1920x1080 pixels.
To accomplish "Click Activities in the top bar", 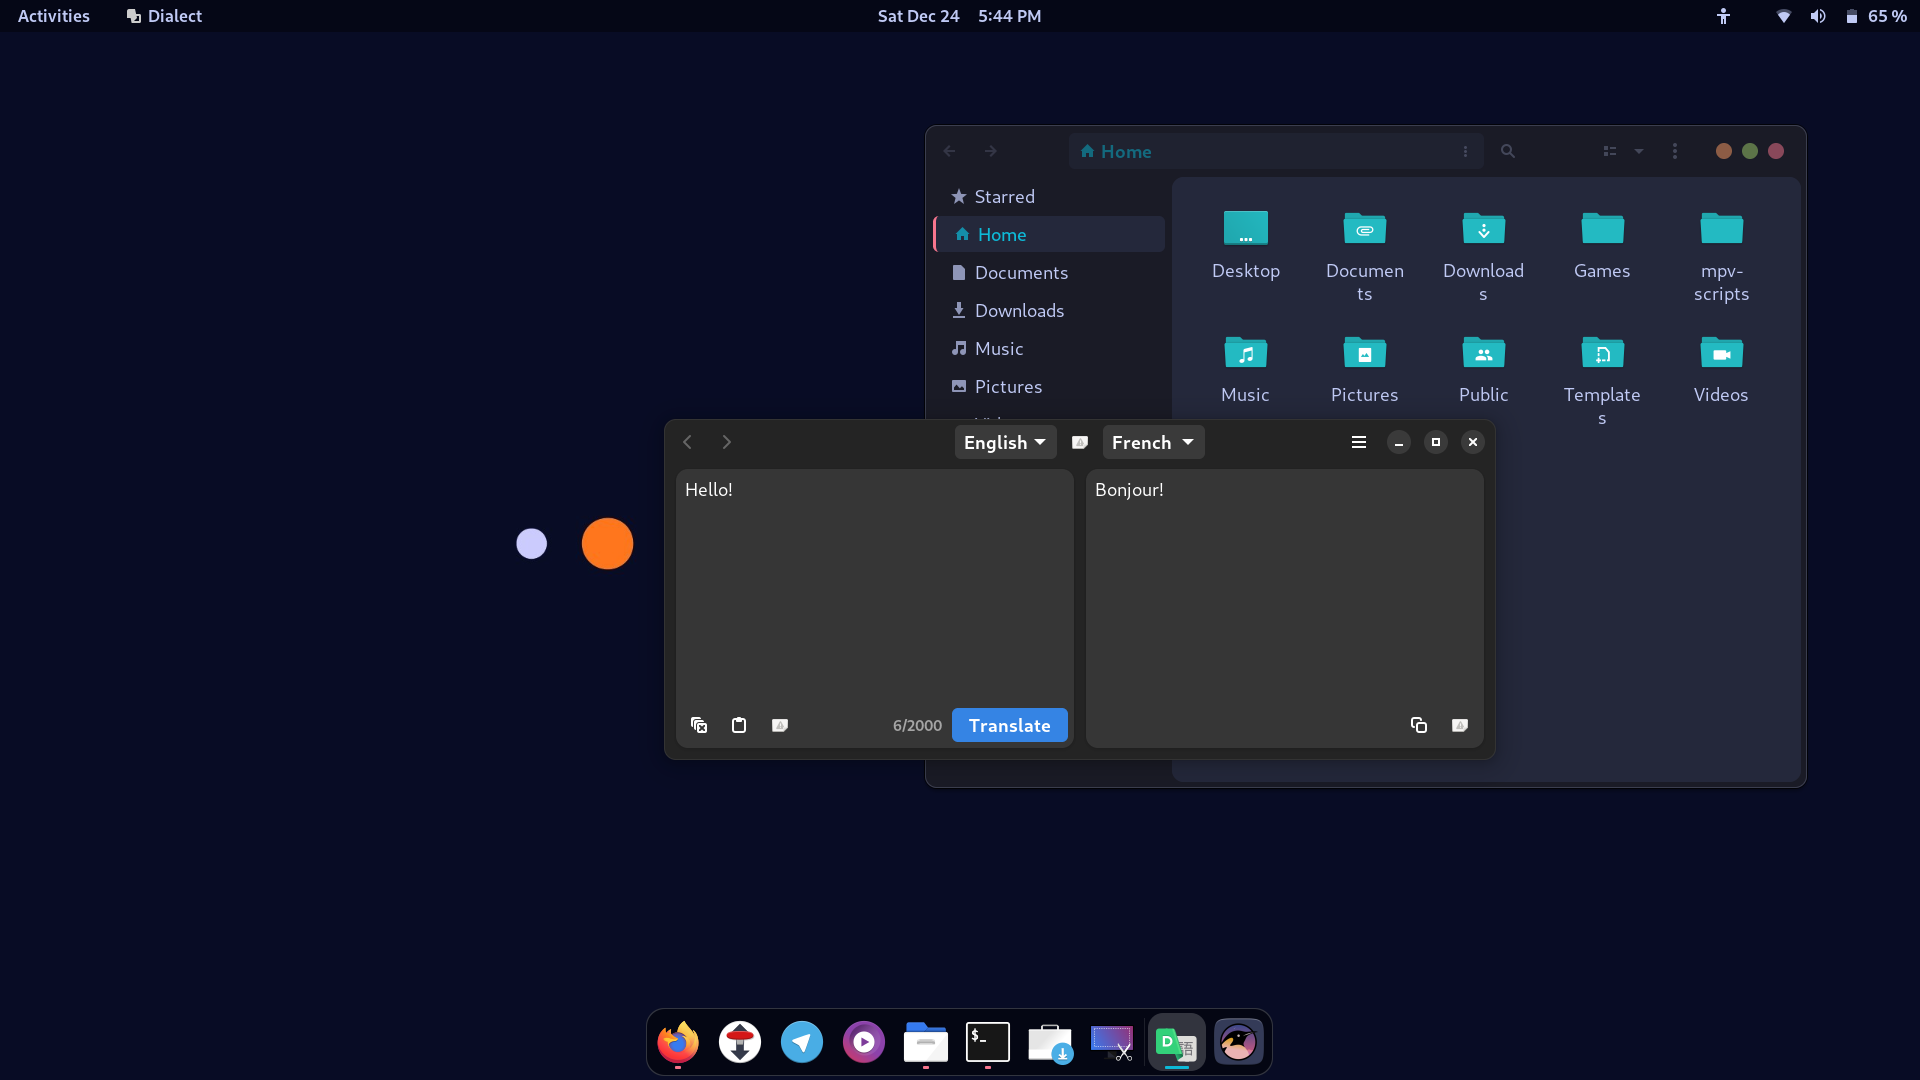I will (x=54, y=16).
